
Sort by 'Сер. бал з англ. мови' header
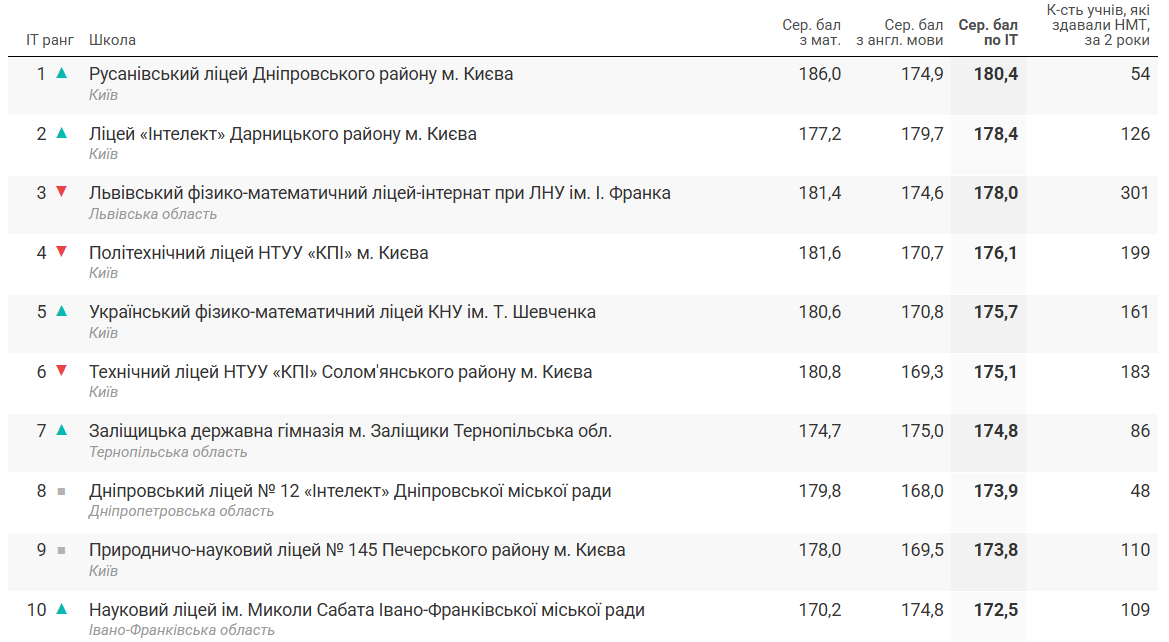pos(899,32)
